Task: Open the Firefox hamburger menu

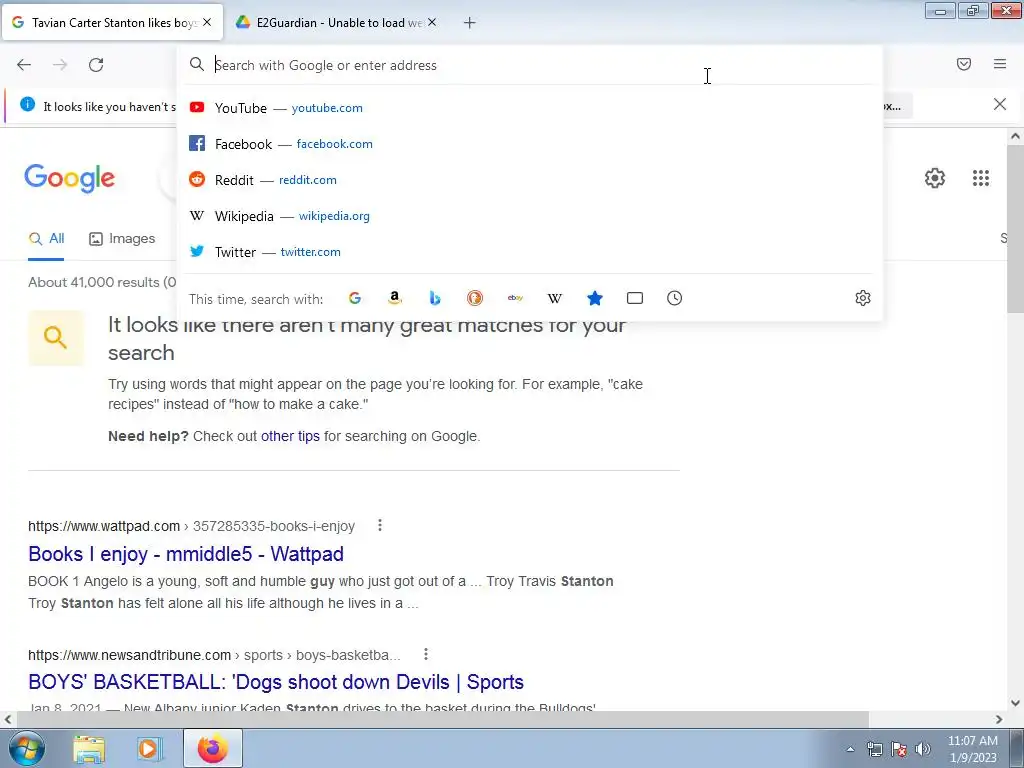Action: (x=1000, y=64)
